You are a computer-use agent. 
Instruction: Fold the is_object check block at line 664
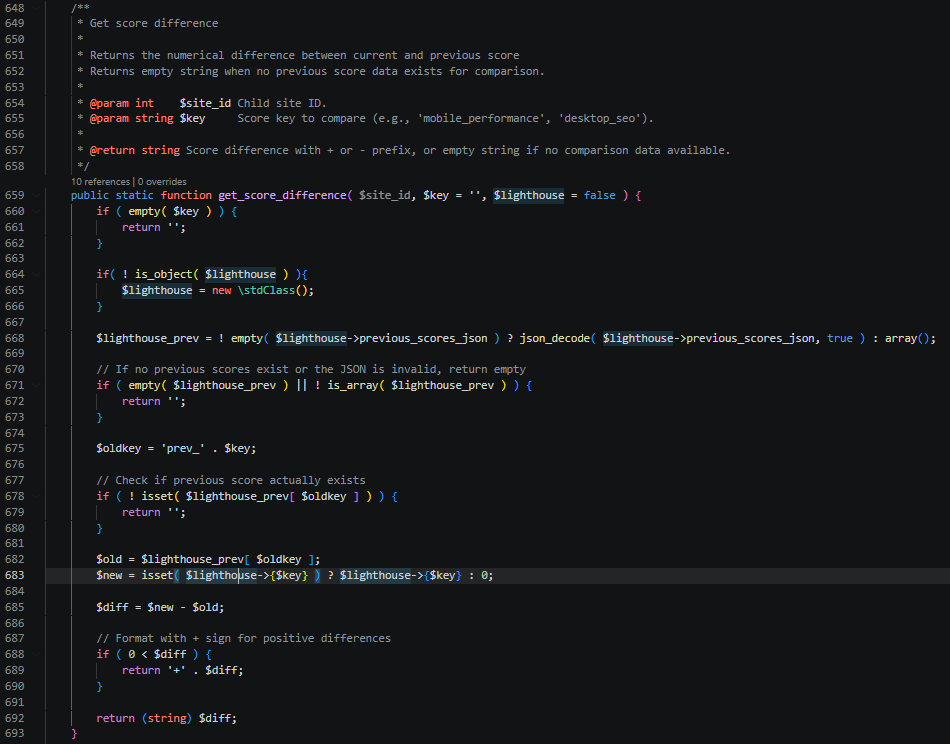pyautogui.click(x=36, y=274)
